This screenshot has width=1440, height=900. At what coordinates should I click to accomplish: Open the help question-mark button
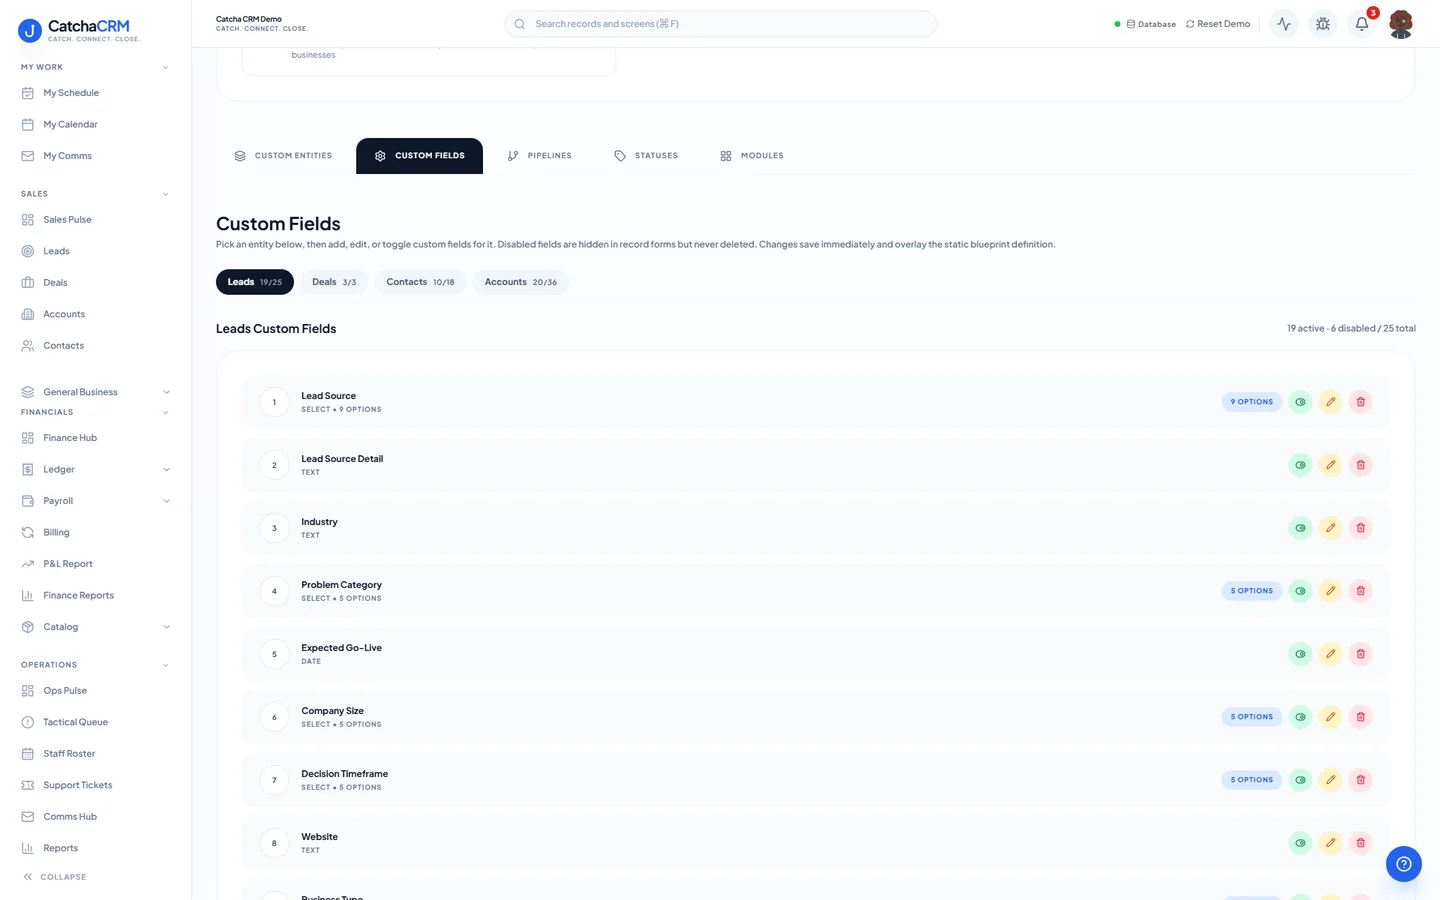[1404, 864]
